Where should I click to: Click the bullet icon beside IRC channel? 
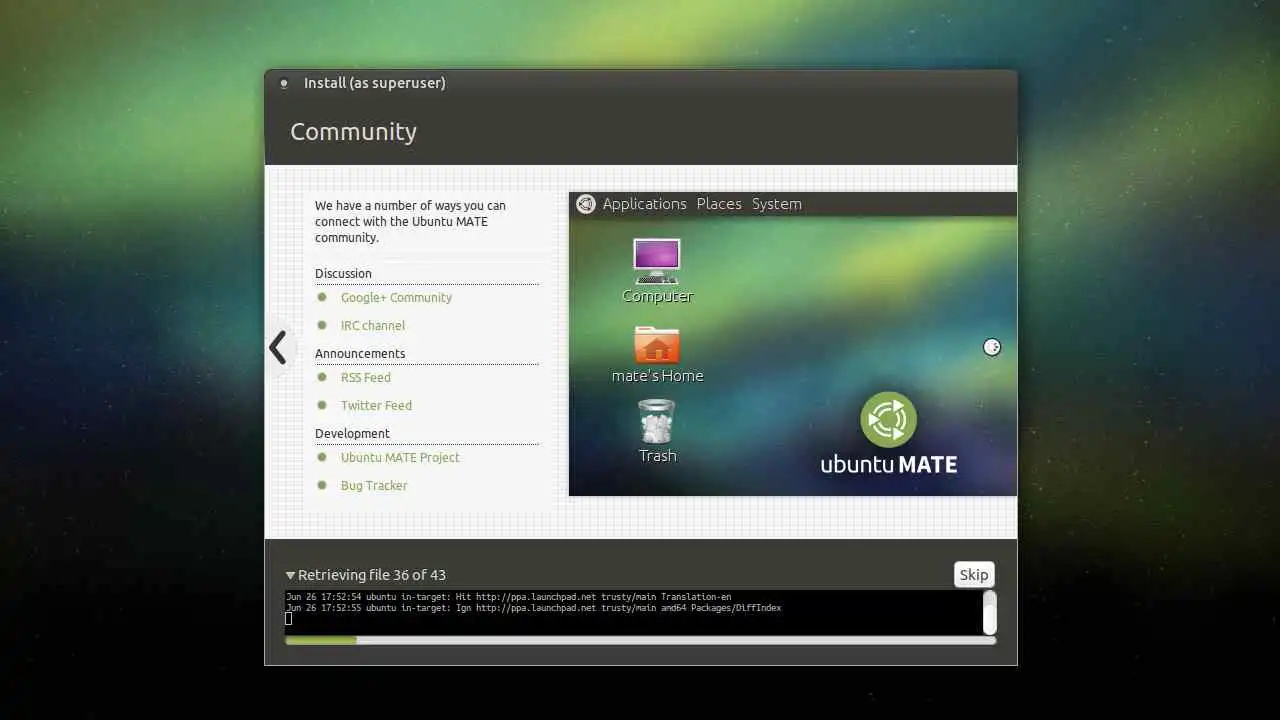322,325
